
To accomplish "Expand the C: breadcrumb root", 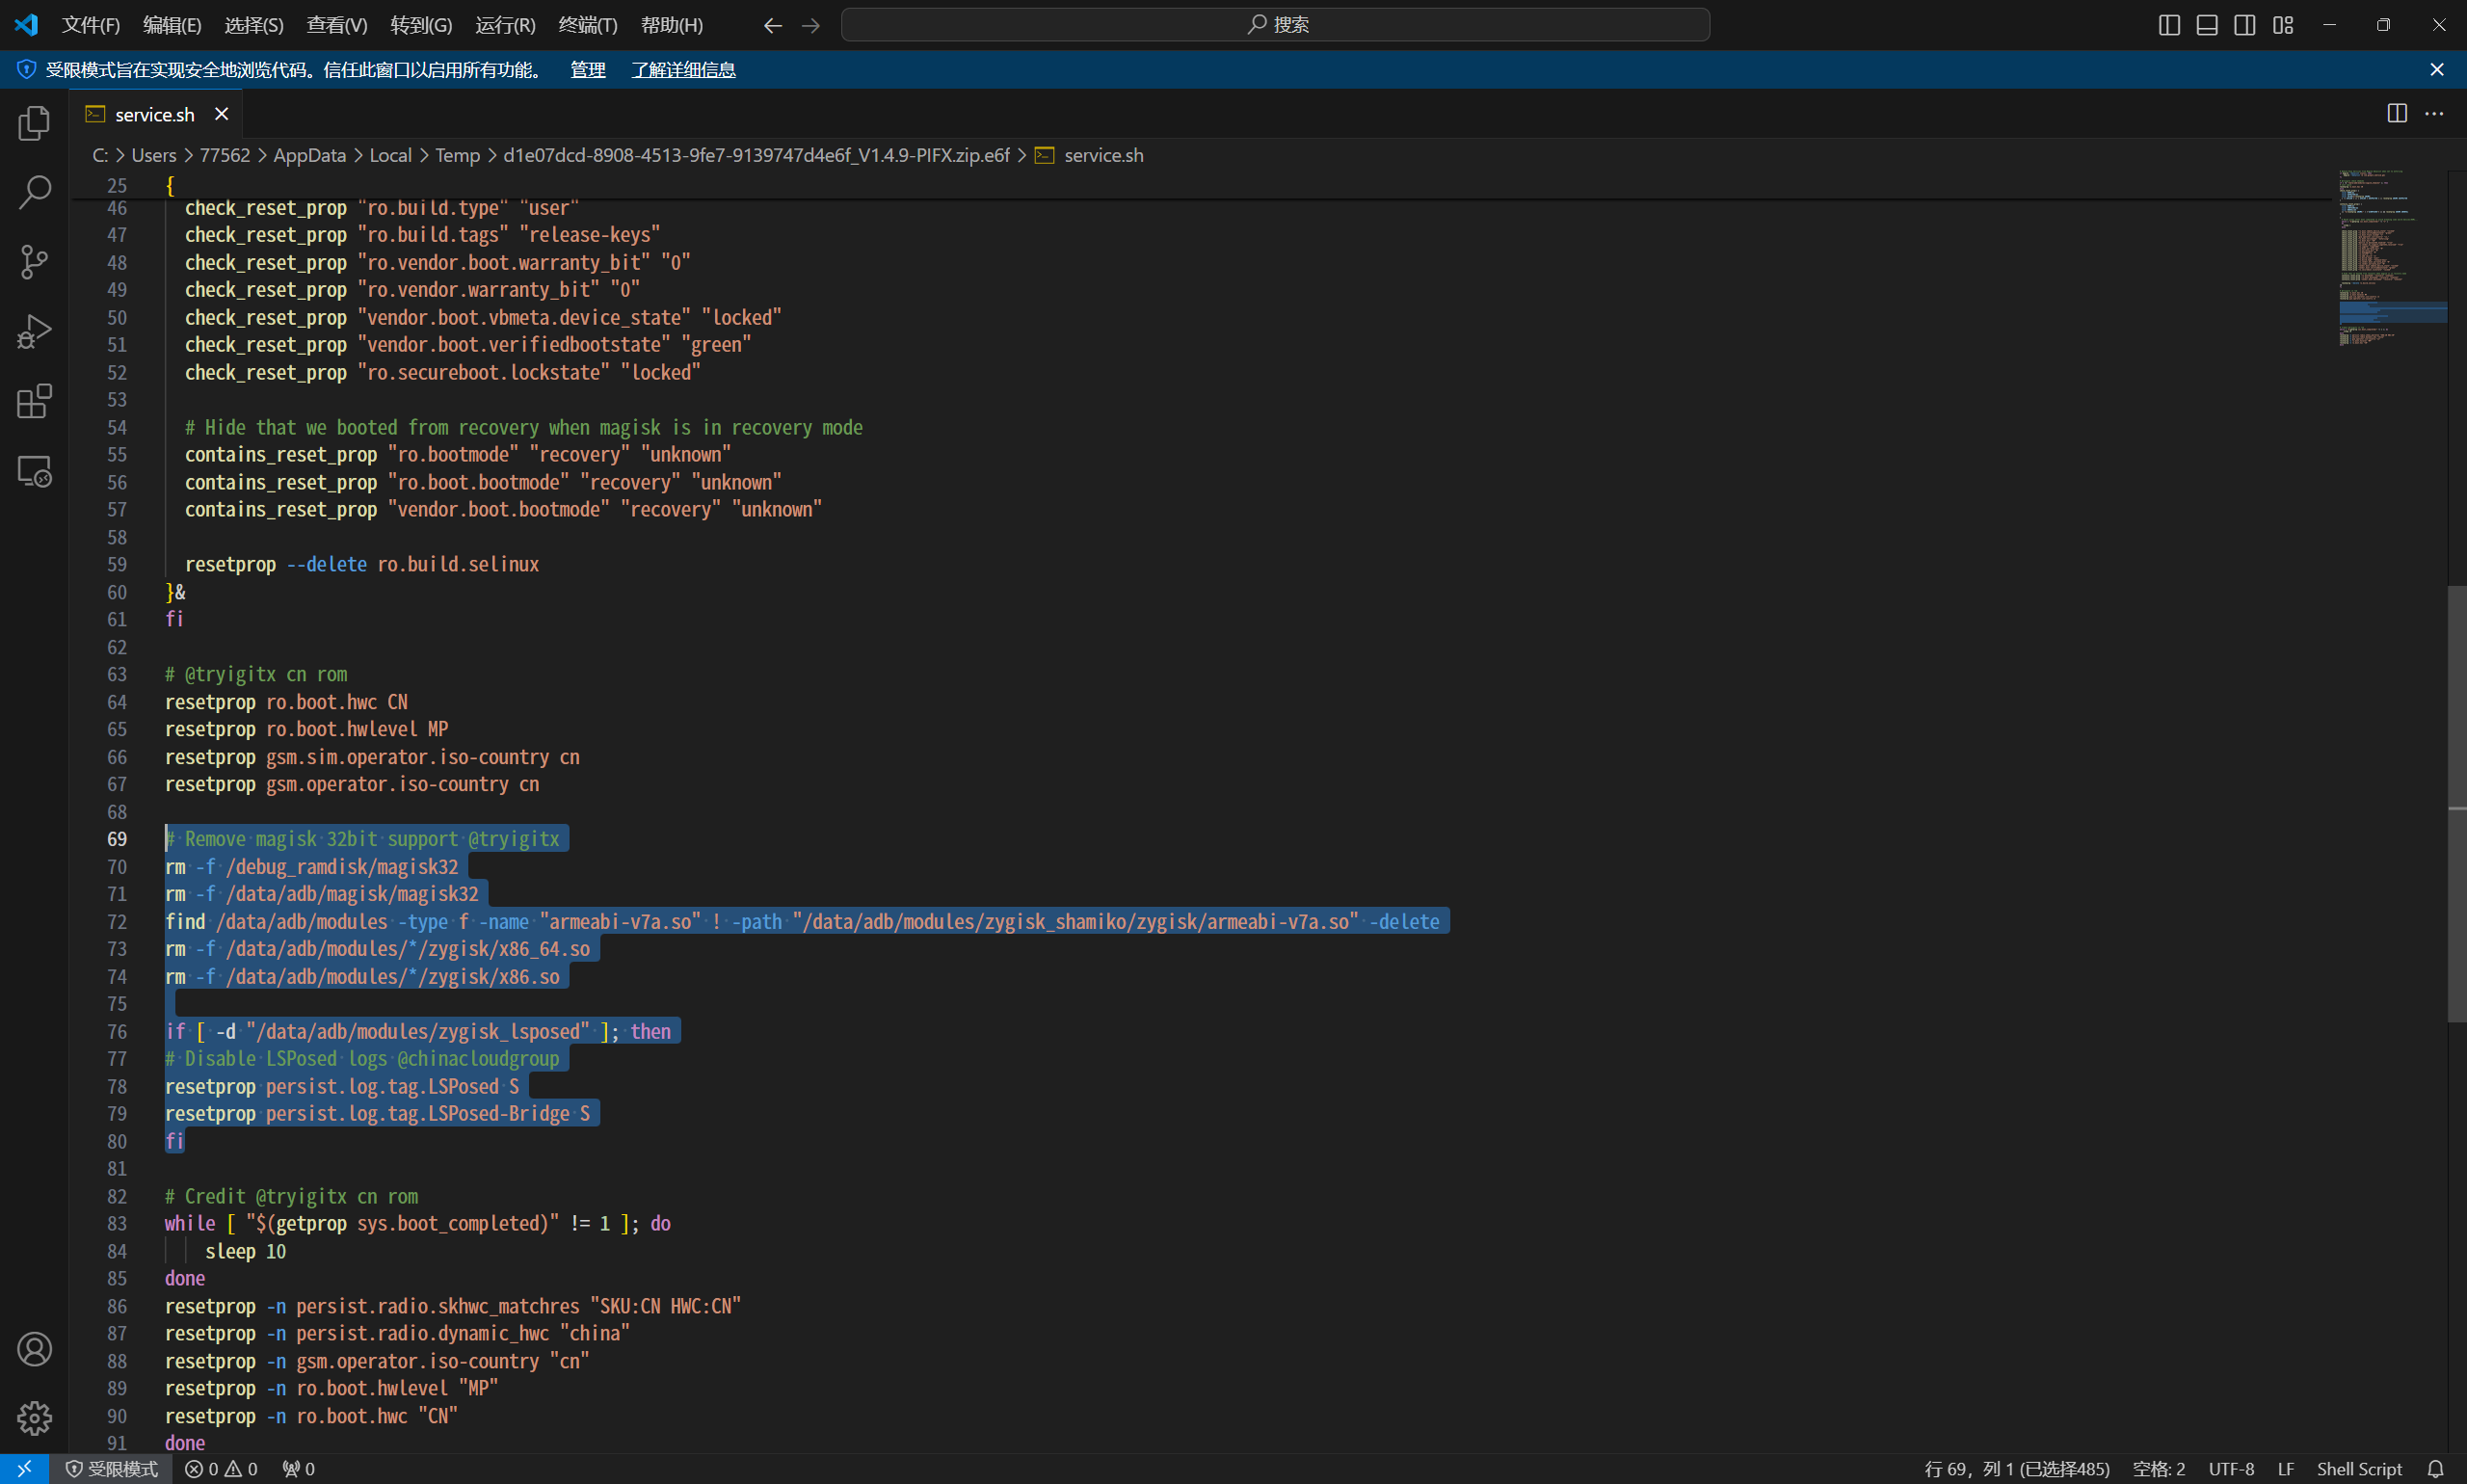I will pyautogui.click(x=100, y=155).
